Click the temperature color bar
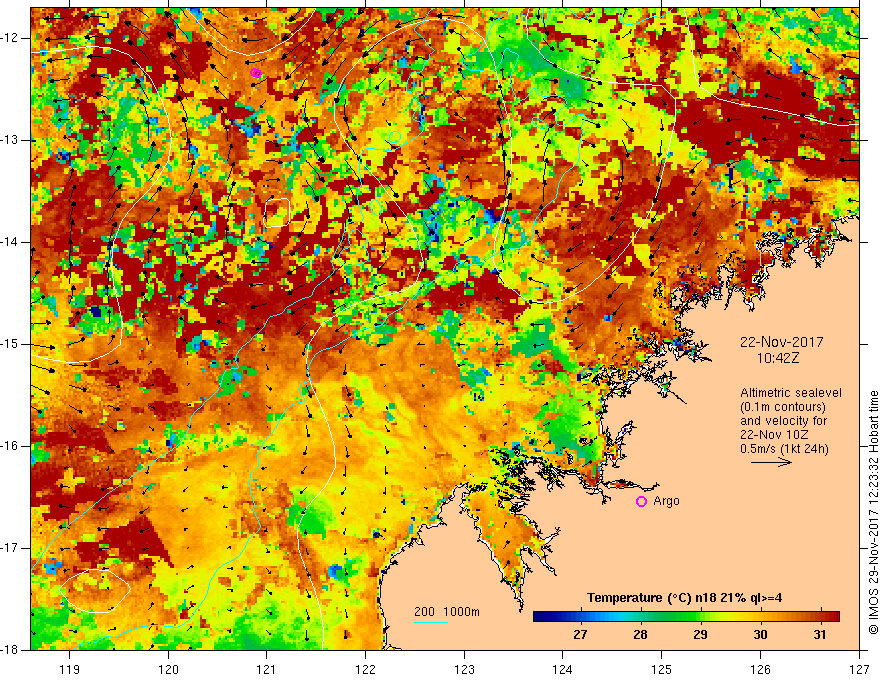The image size is (880, 680). pyautogui.click(x=686, y=617)
